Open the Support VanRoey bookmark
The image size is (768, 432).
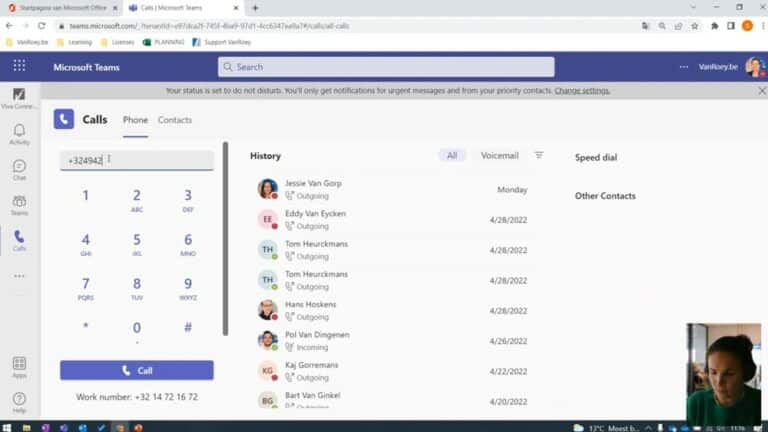222,42
